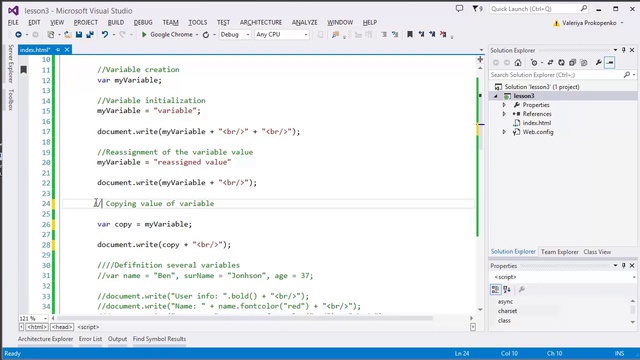Collapse the lesson3 project node

click(496, 96)
